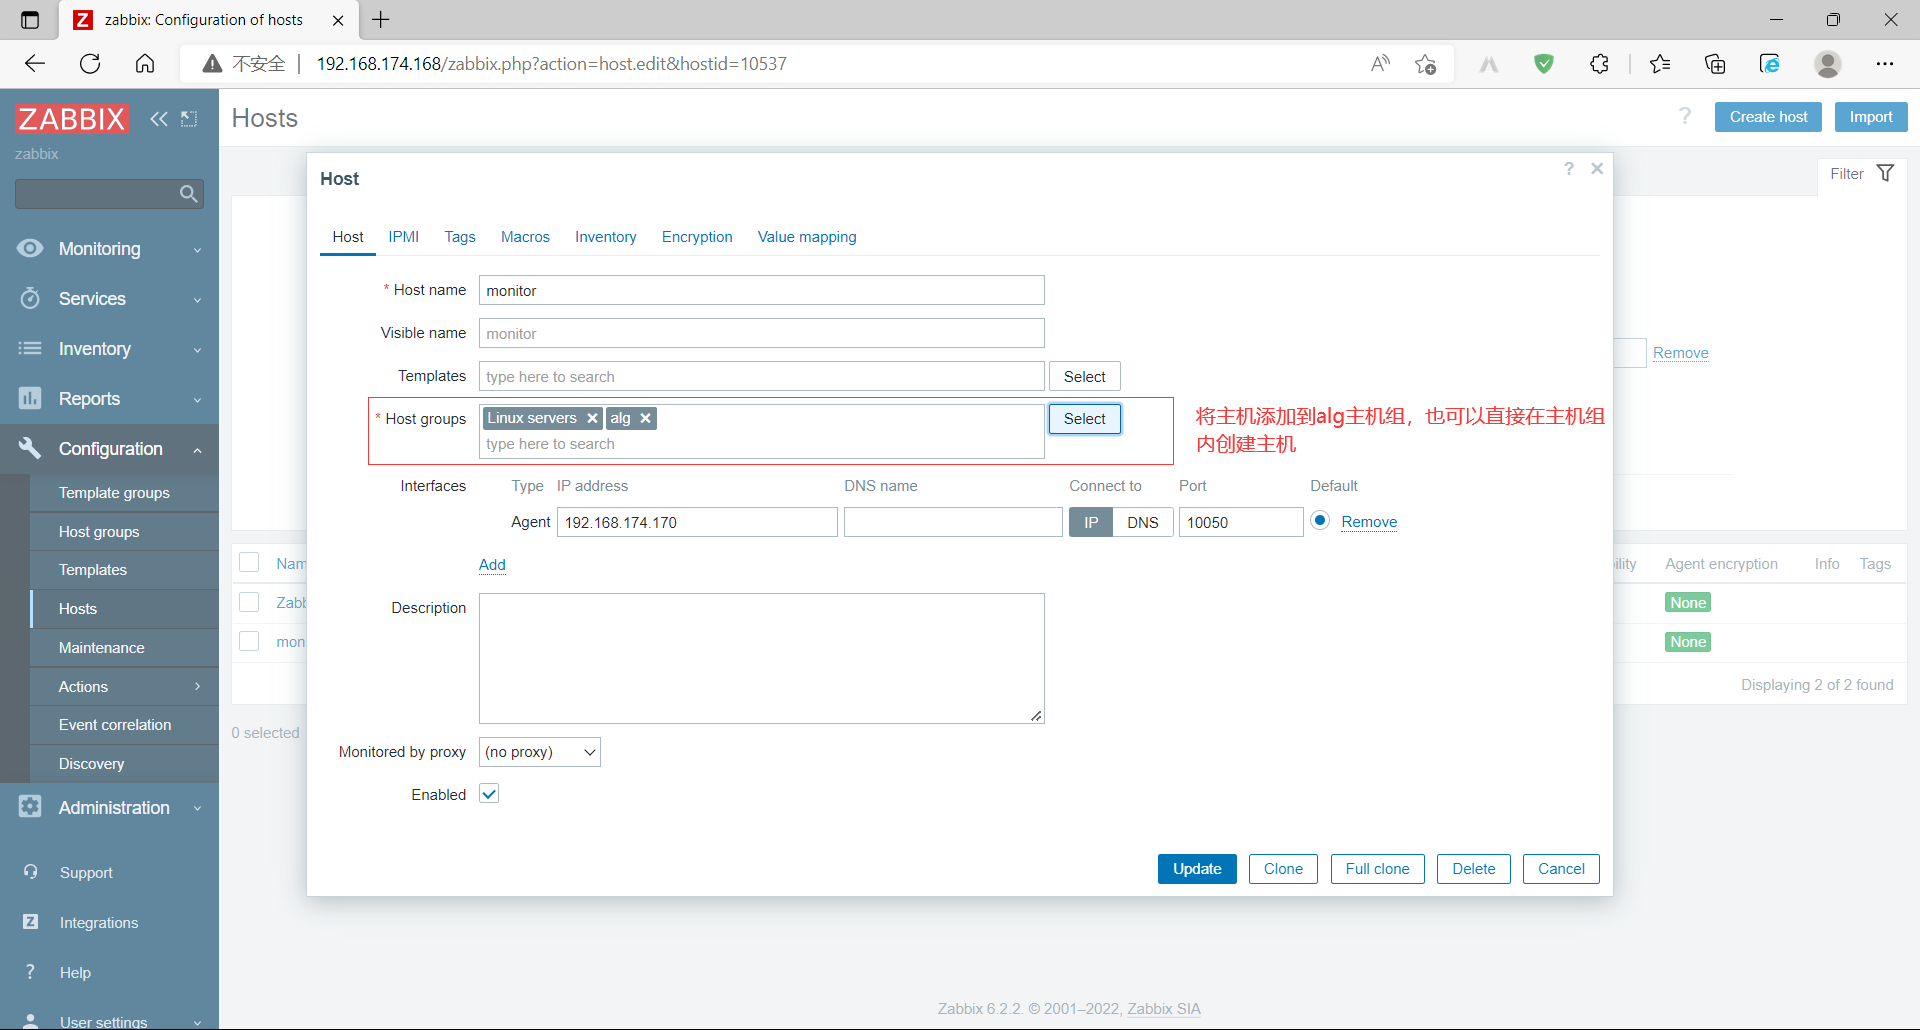Switch to the IPMI tab
Viewport: 1920px width, 1030px height.
pyautogui.click(x=404, y=237)
